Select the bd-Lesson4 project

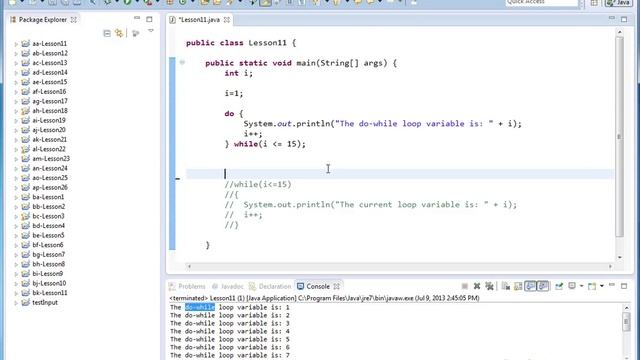48,226
